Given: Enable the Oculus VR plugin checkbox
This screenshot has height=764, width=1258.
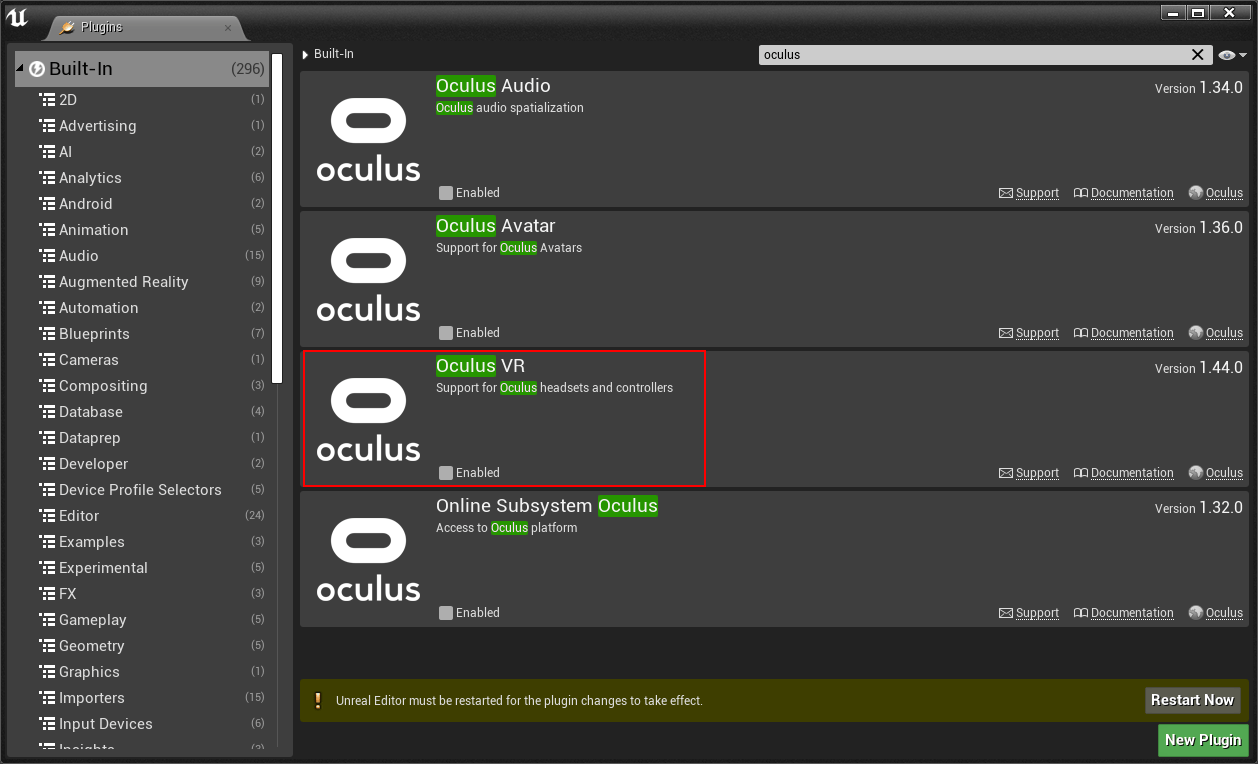Looking at the screenshot, I should pos(446,473).
